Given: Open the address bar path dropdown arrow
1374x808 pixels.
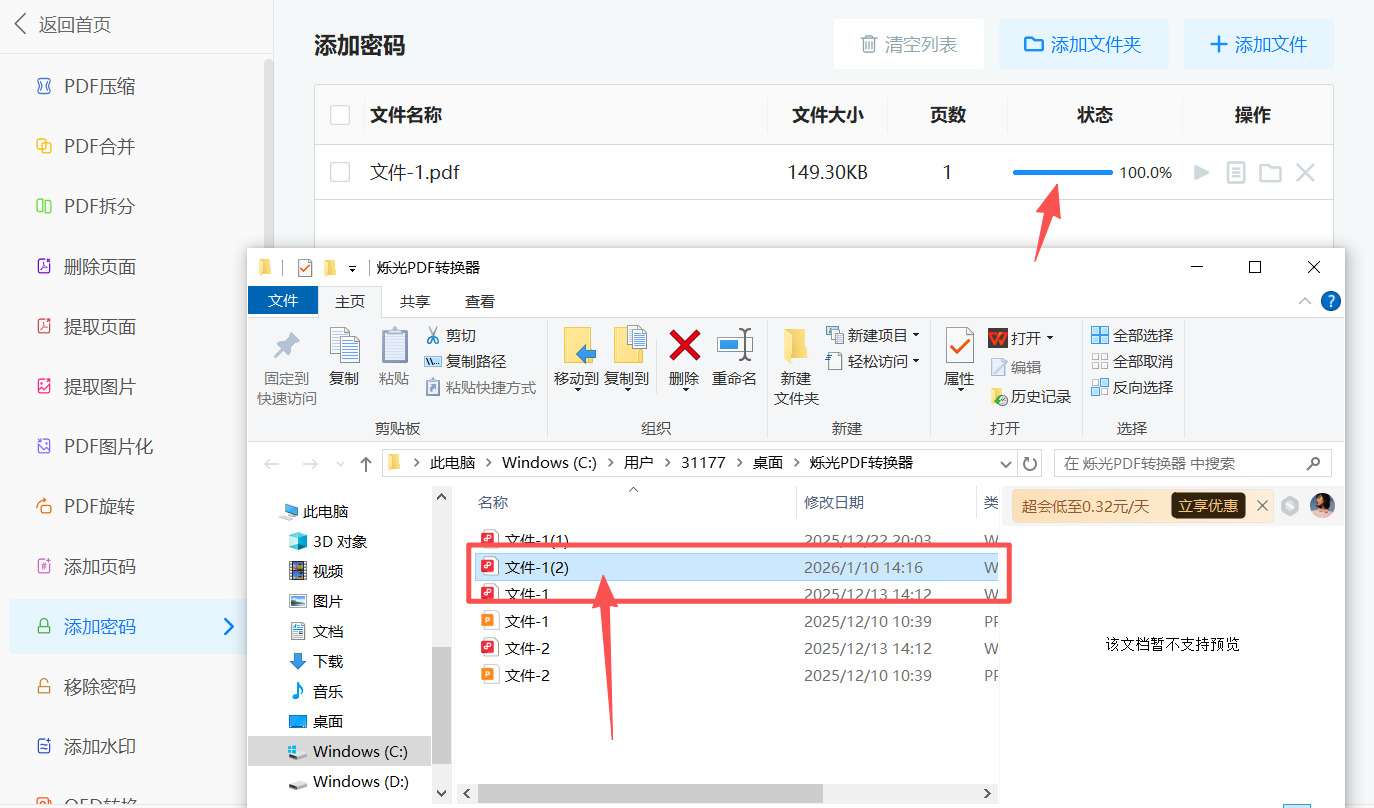Looking at the screenshot, I should coord(1006,462).
